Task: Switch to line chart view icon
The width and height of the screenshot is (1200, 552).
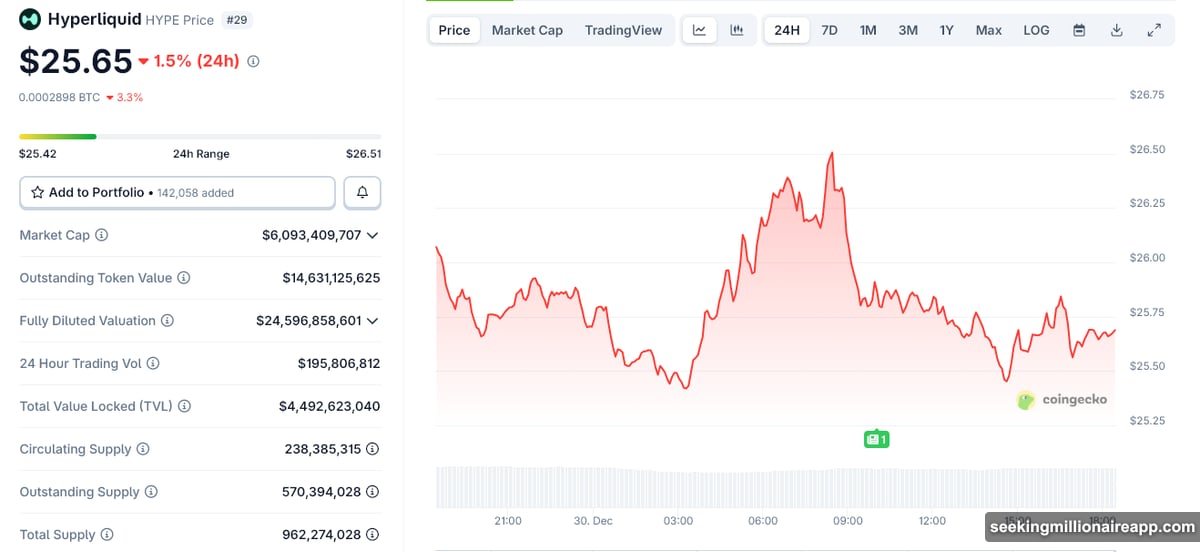Action: [699, 30]
